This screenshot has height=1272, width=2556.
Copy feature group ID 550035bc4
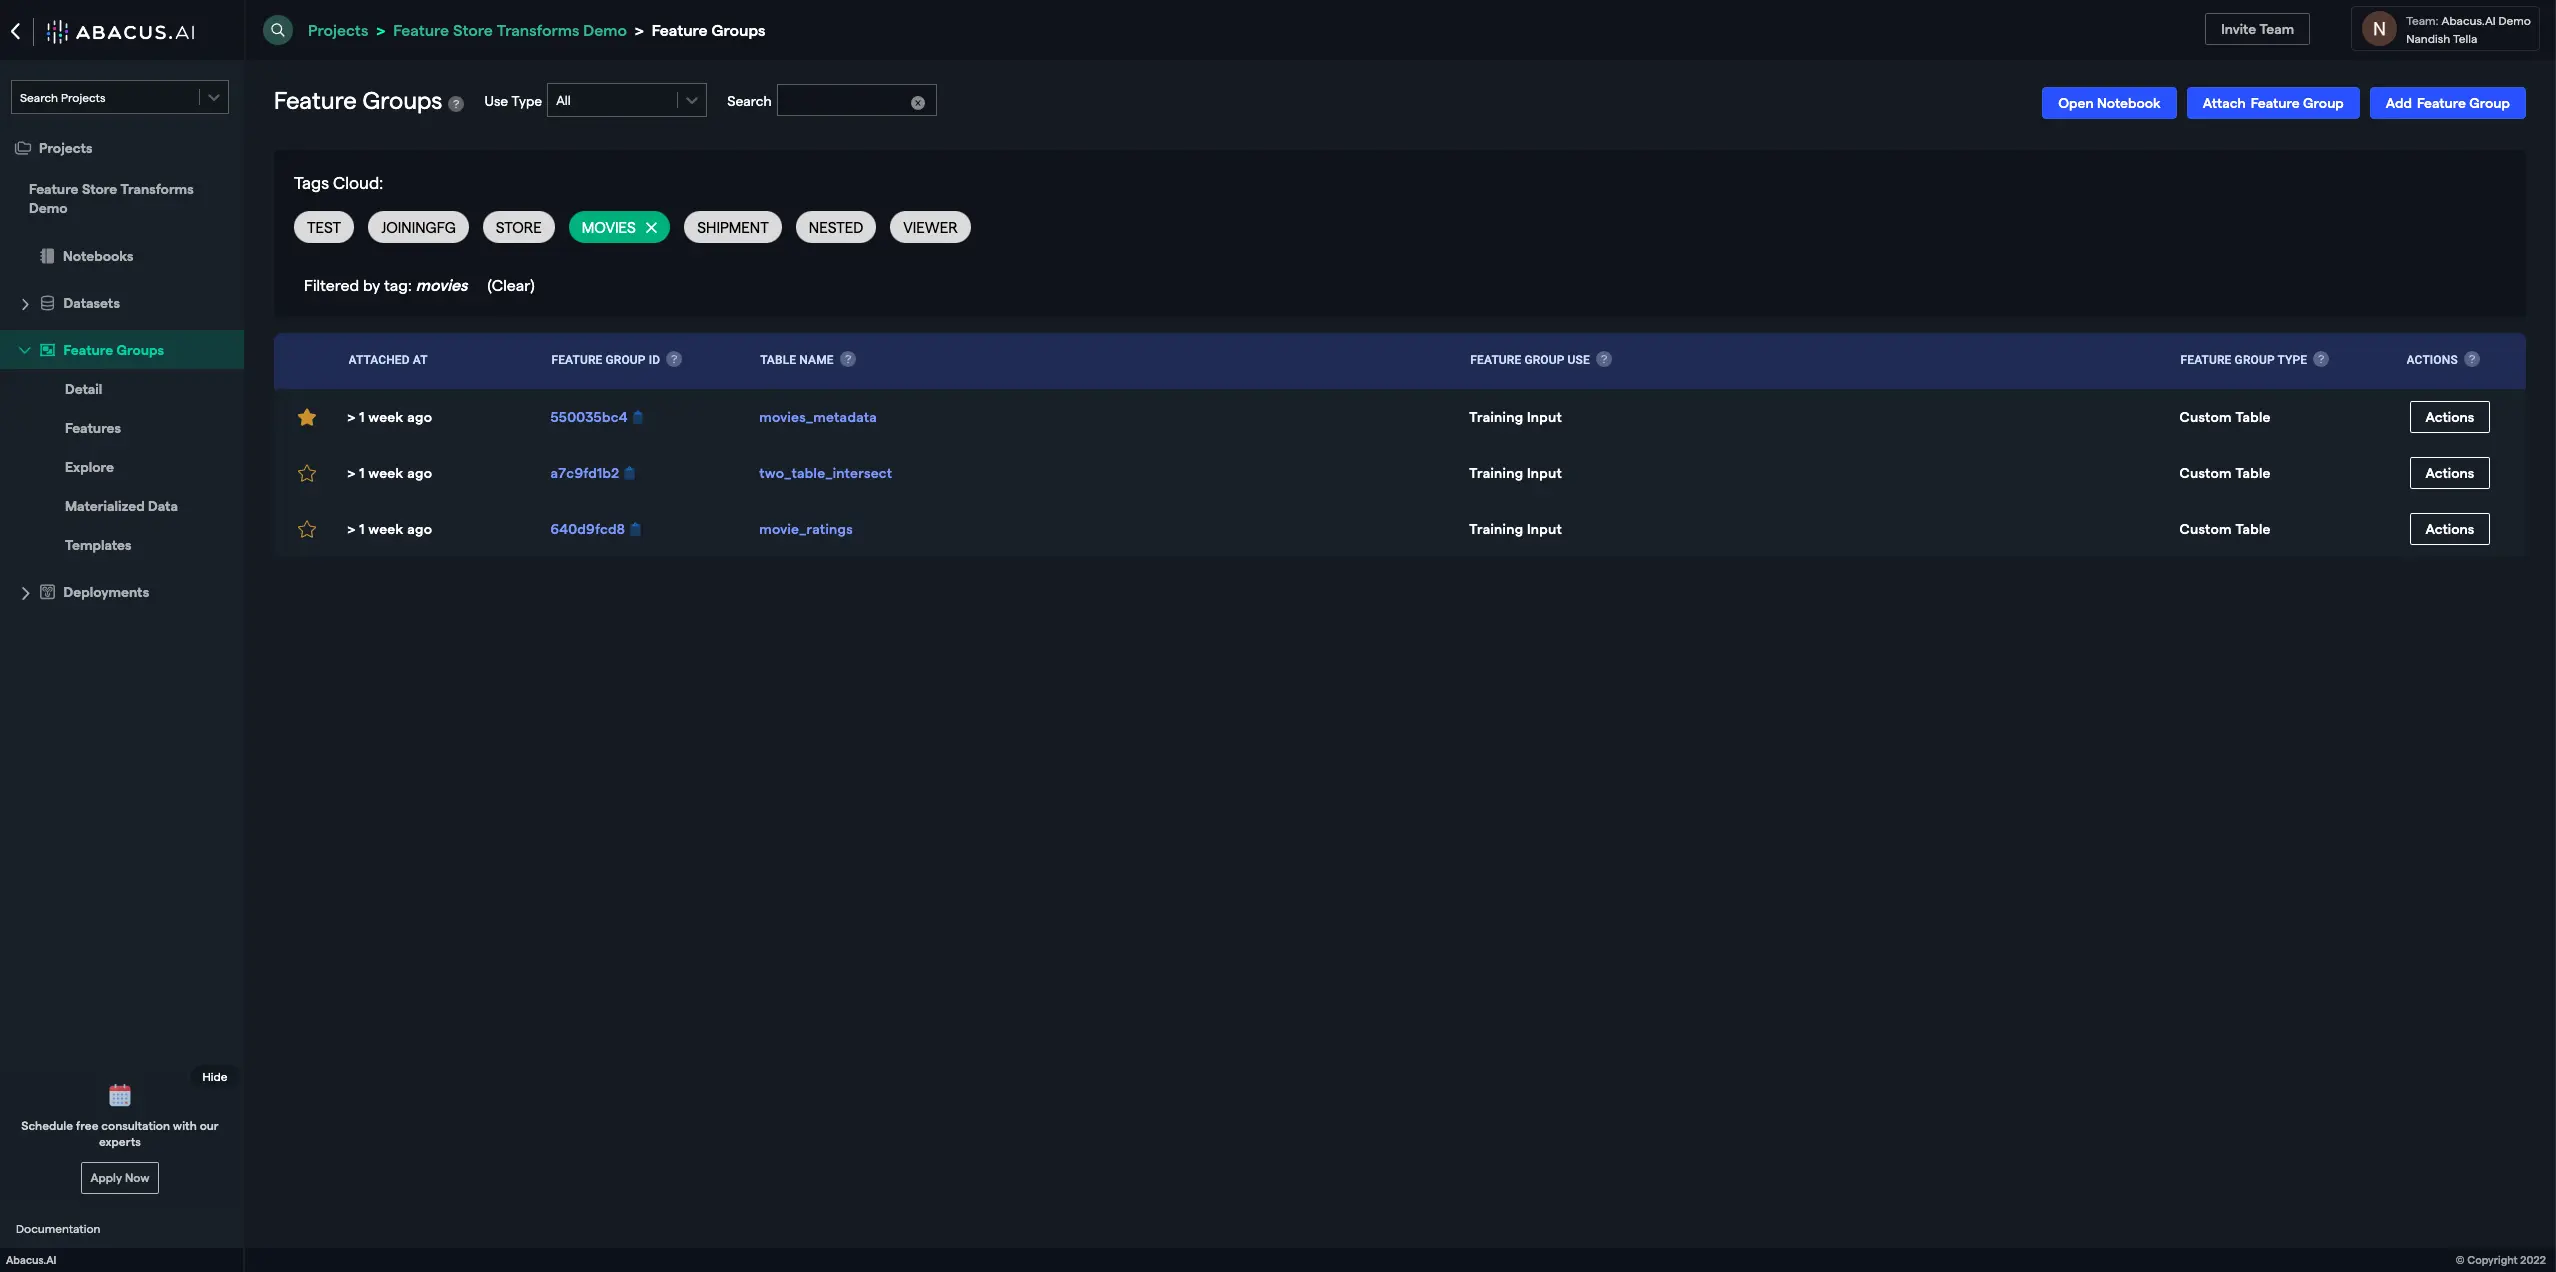tap(638, 418)
